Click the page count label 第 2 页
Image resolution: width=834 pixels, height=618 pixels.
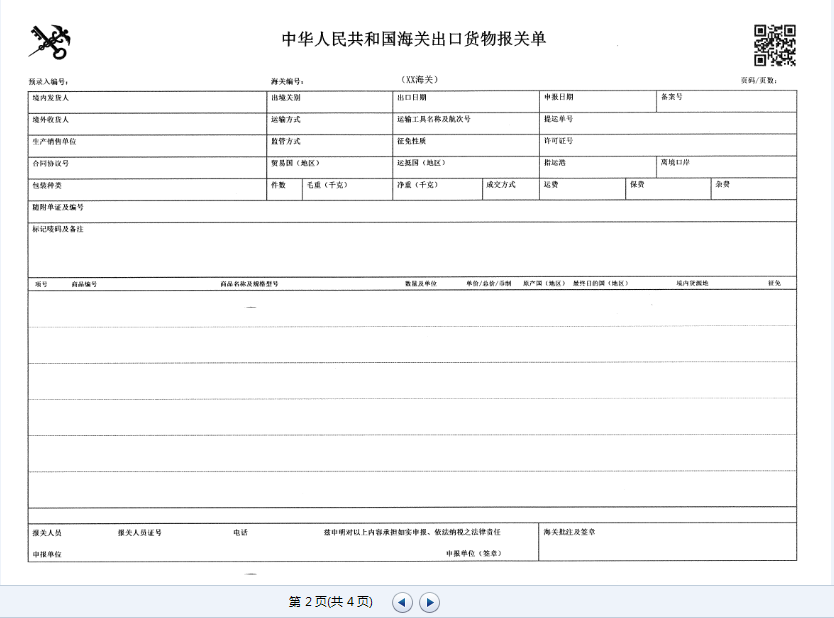click(330, 602)
